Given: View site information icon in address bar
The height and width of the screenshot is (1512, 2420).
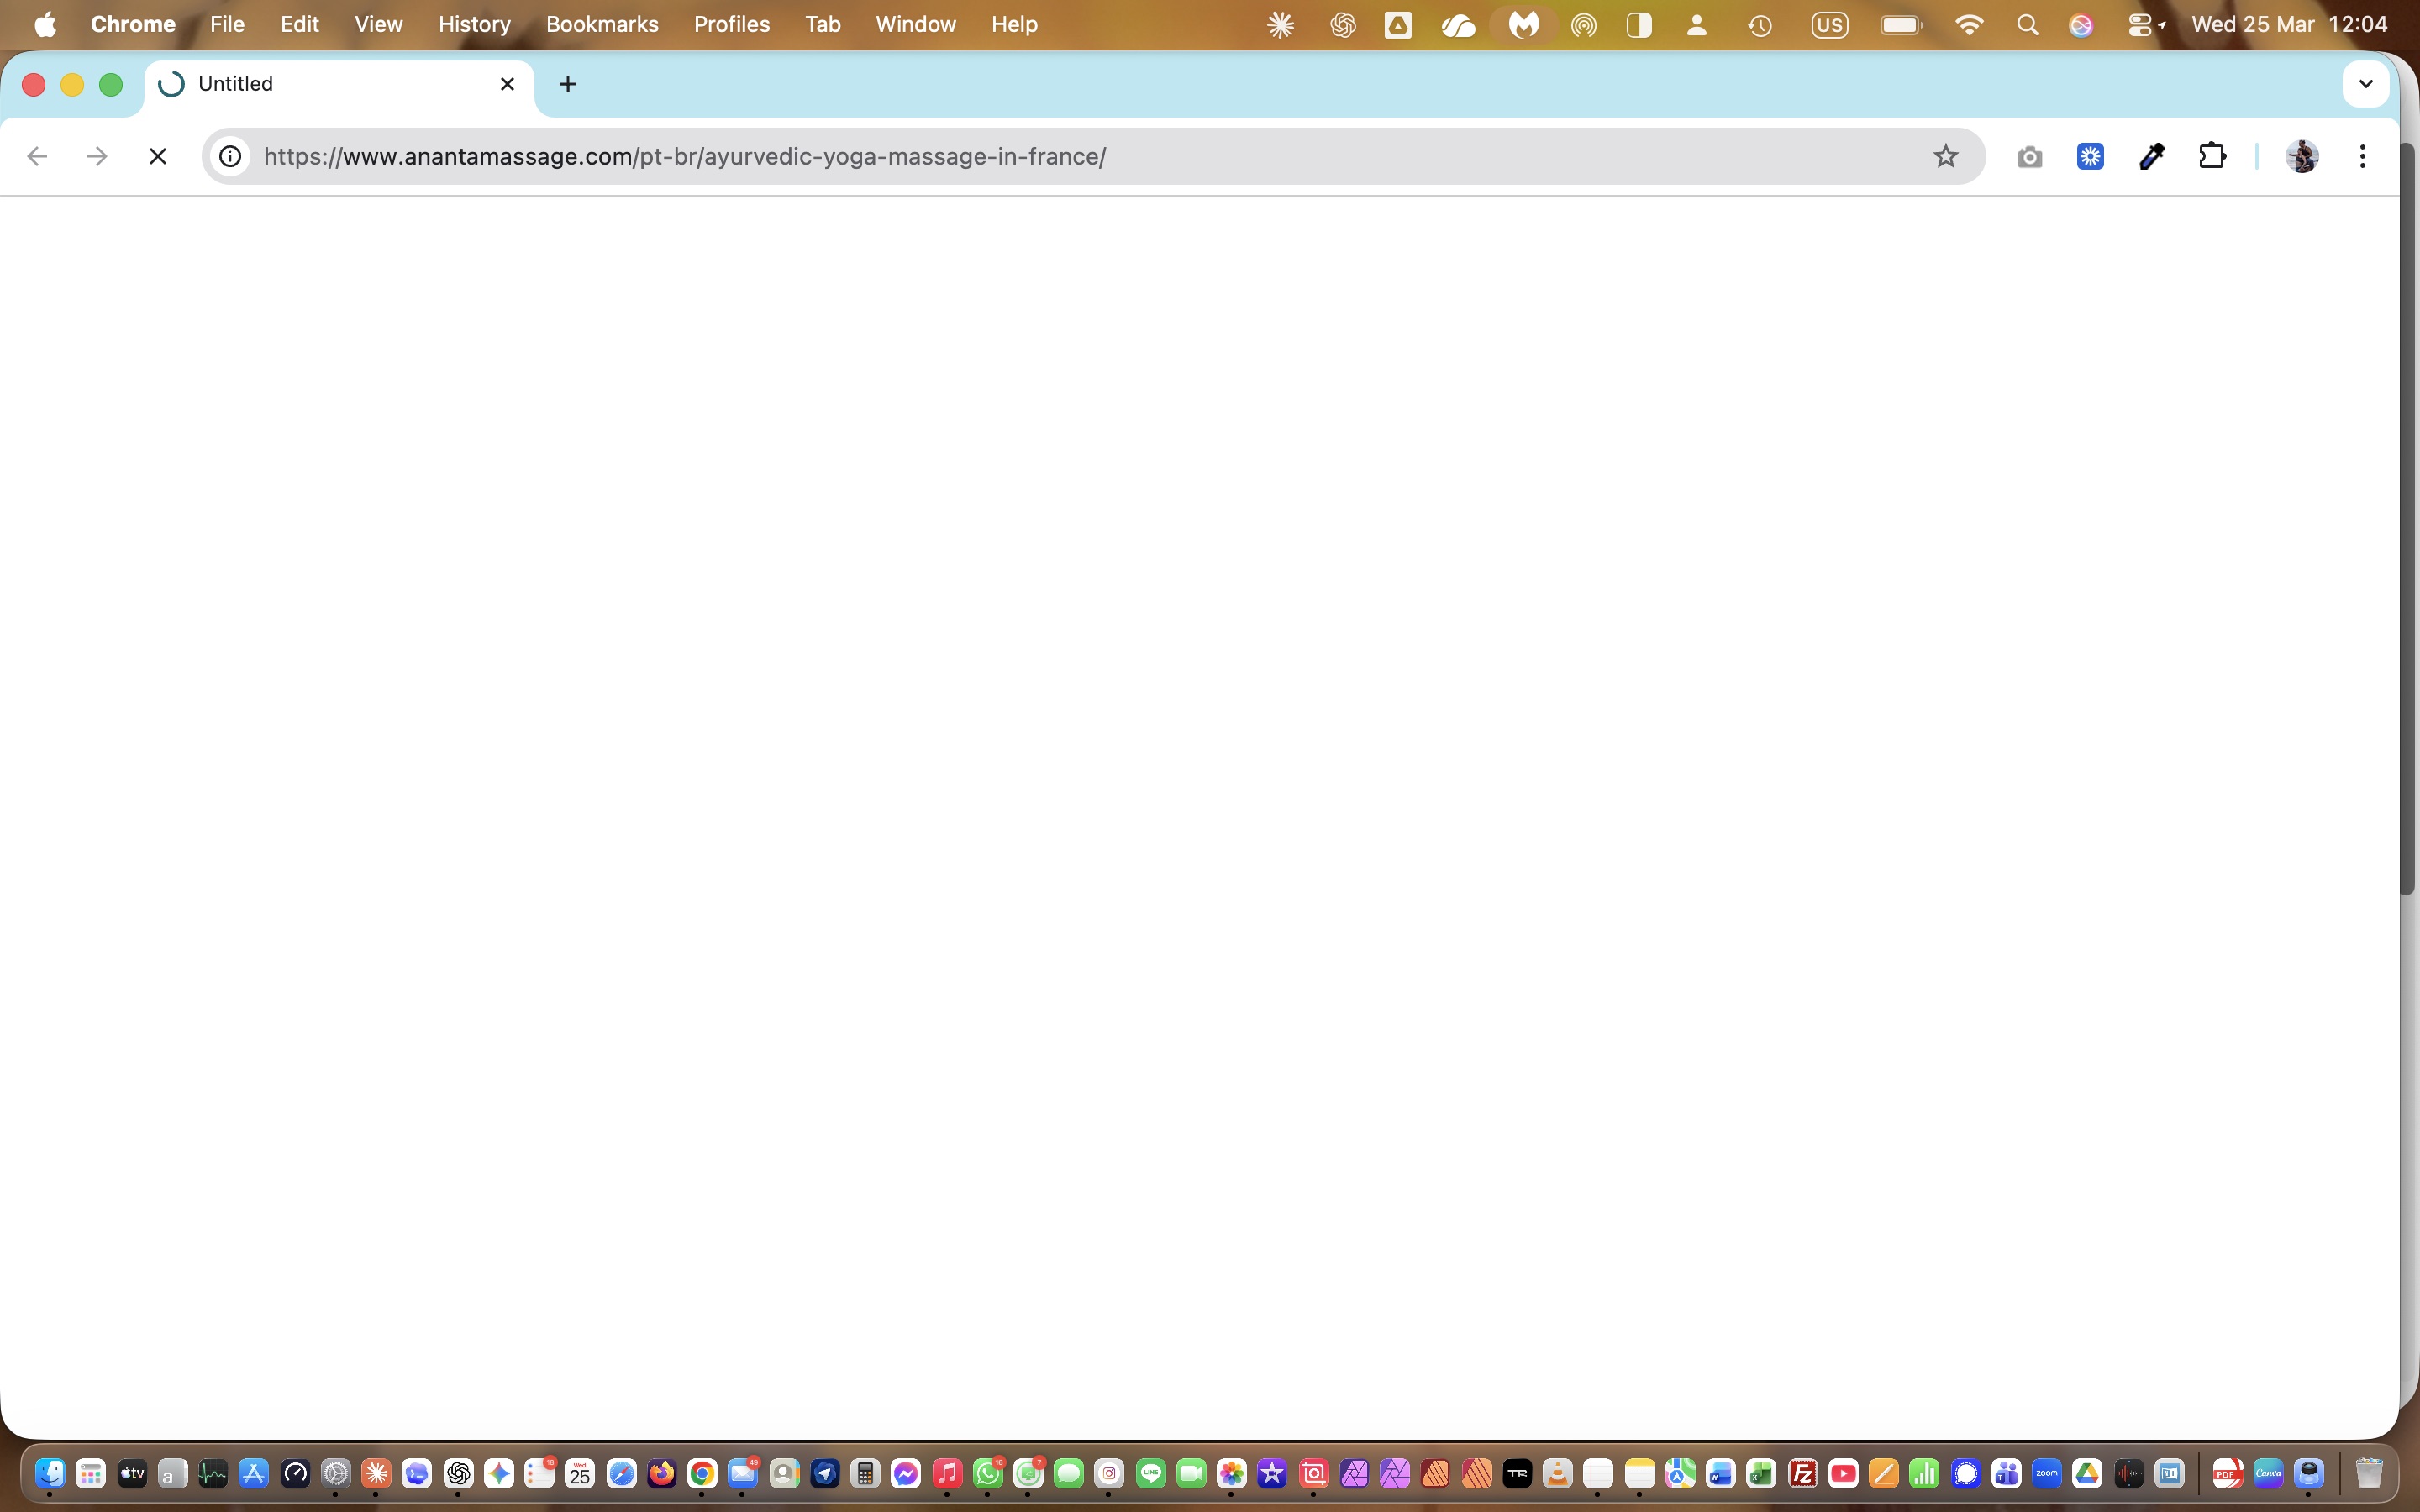Looking at the screenshot, I should (230, 156).
